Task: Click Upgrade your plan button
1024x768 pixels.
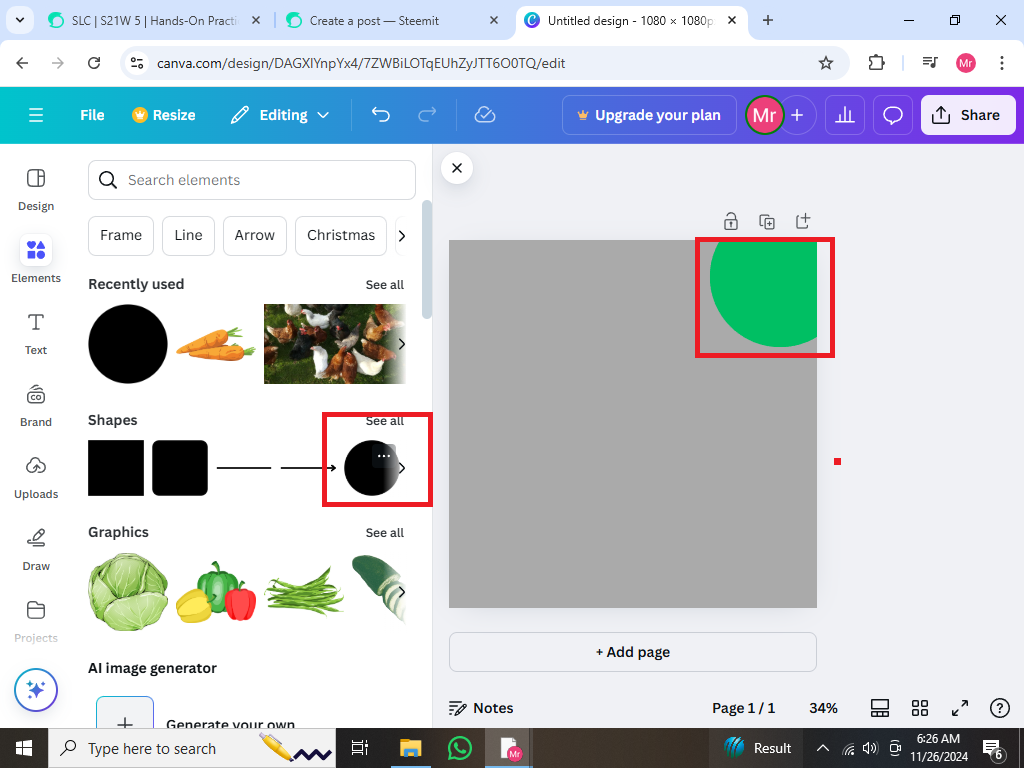Action: pyautogui.click(x=649, y=115)
